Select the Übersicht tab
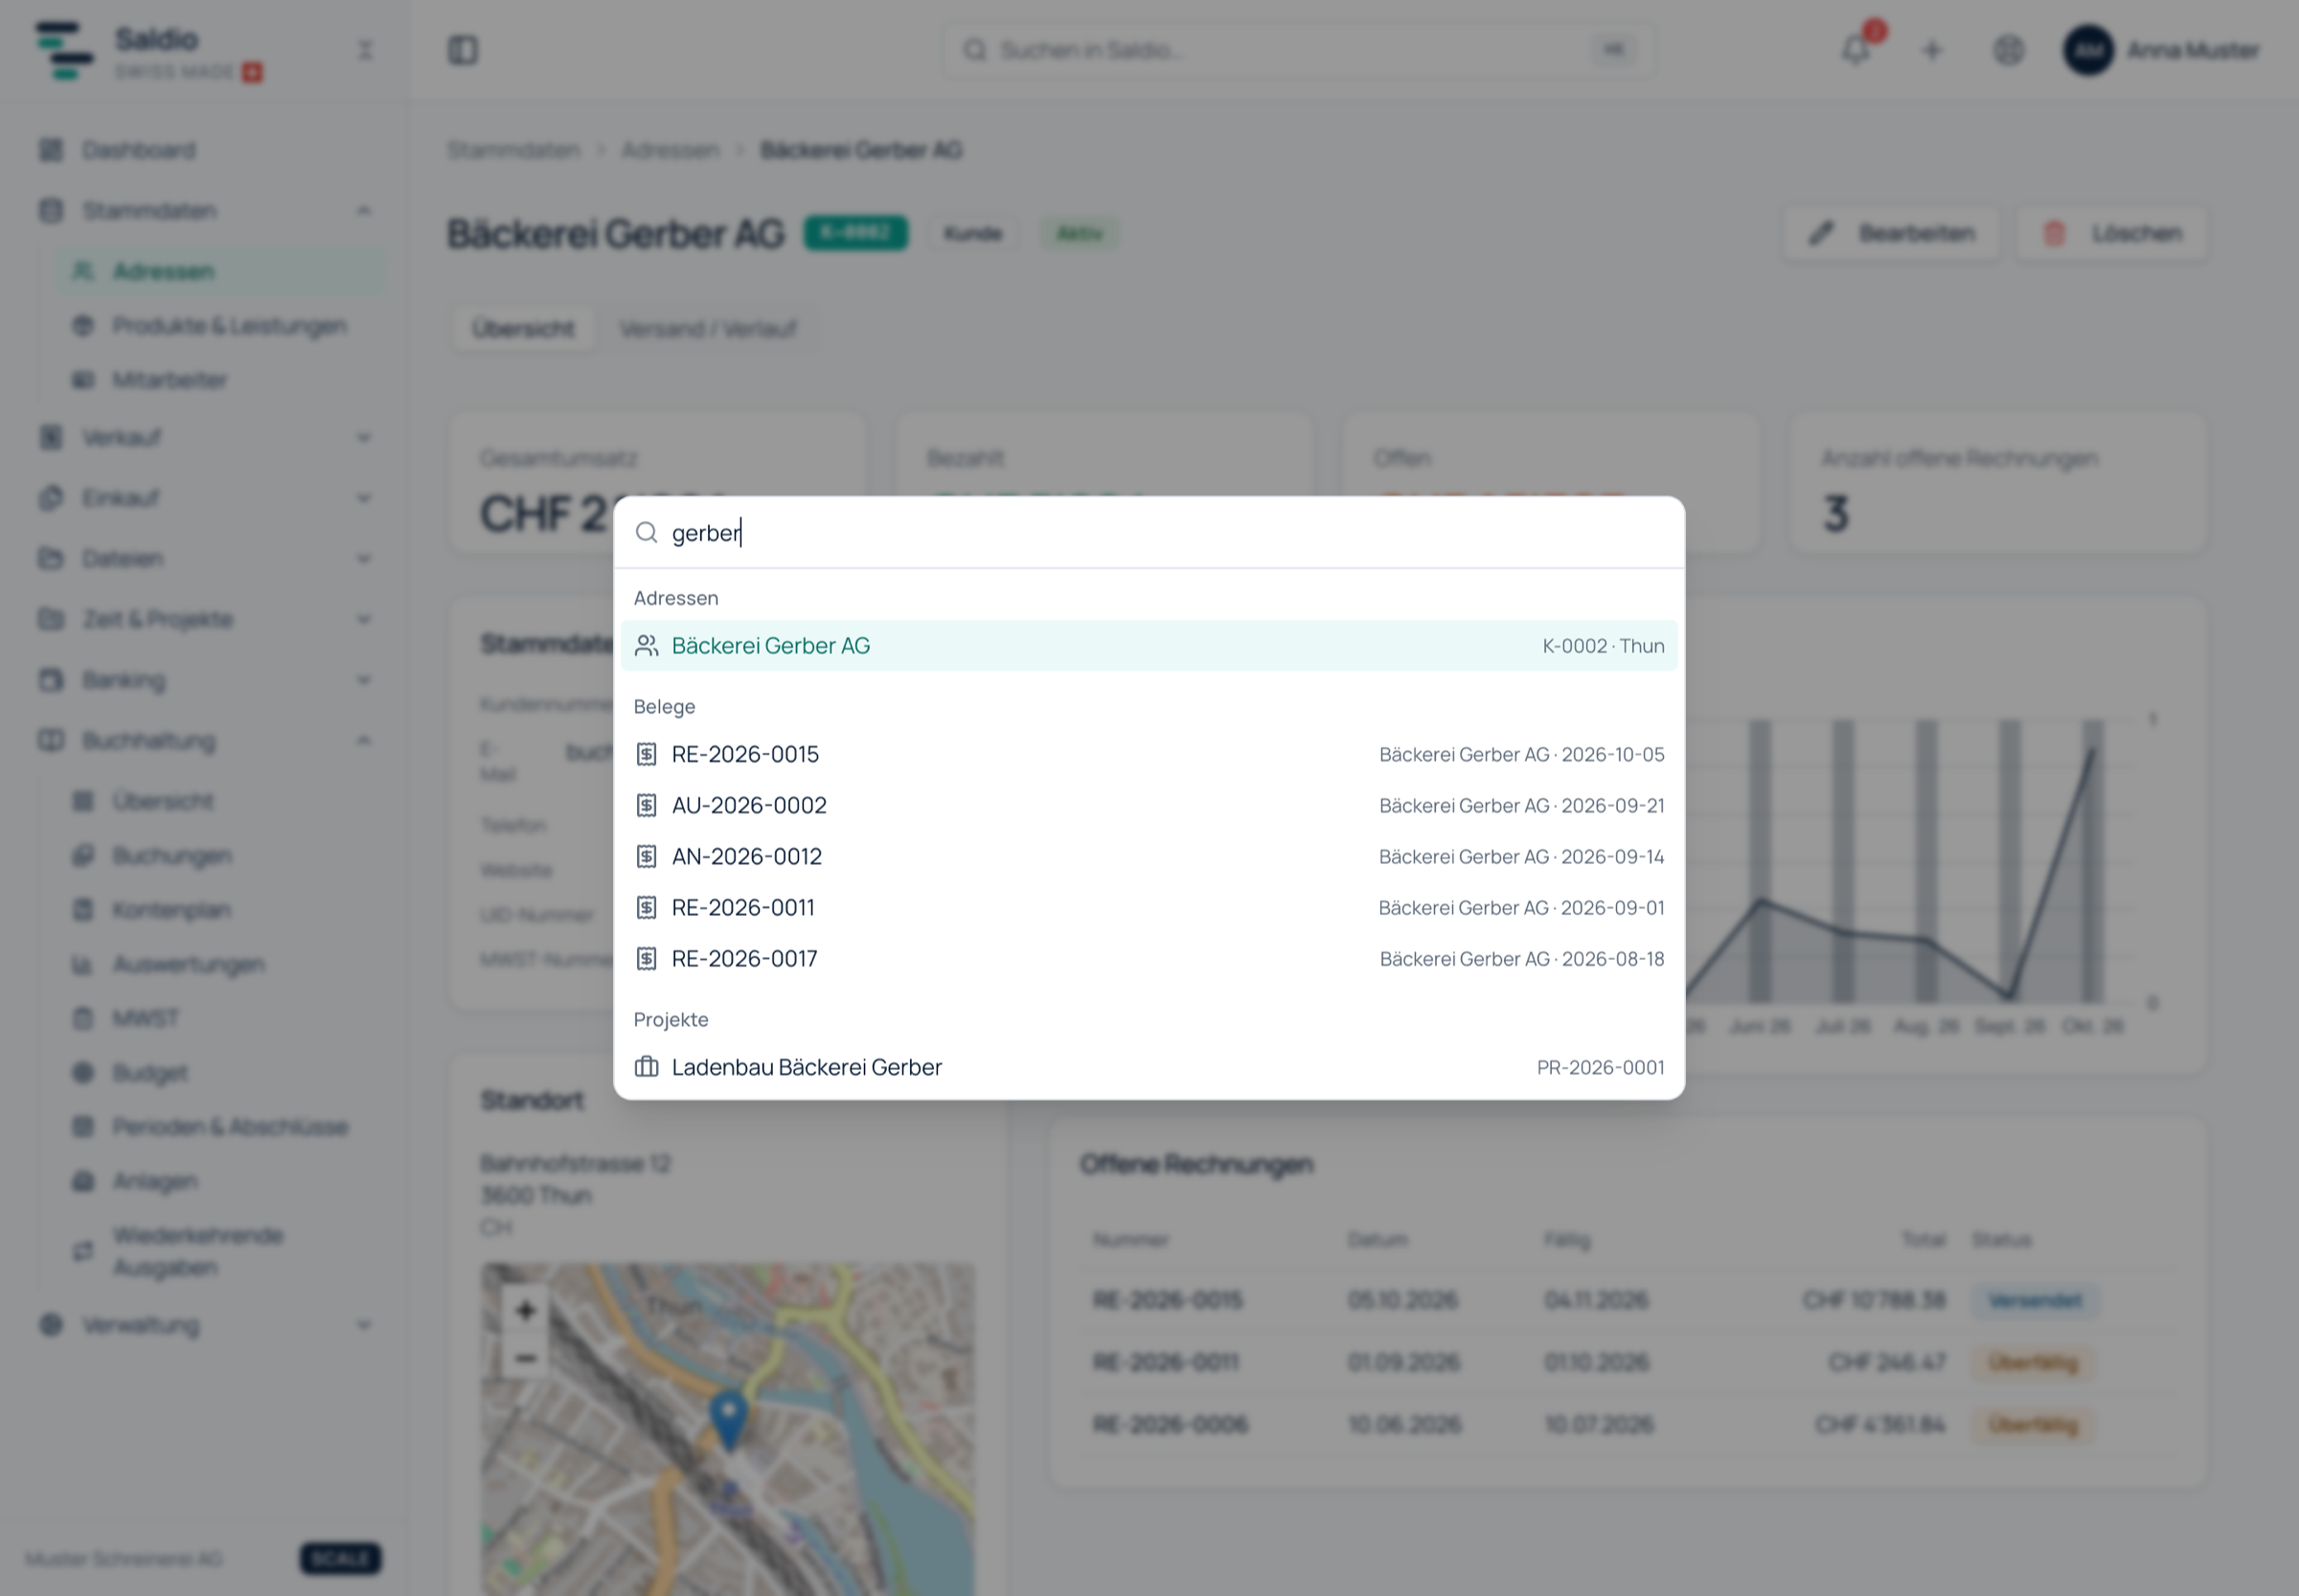This screenshot has height=1596, width=2299. pyautogui.click(x=524, y=329)
